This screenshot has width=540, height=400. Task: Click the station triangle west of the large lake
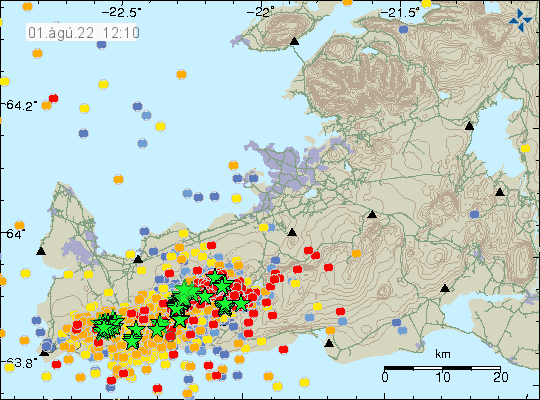469,126
